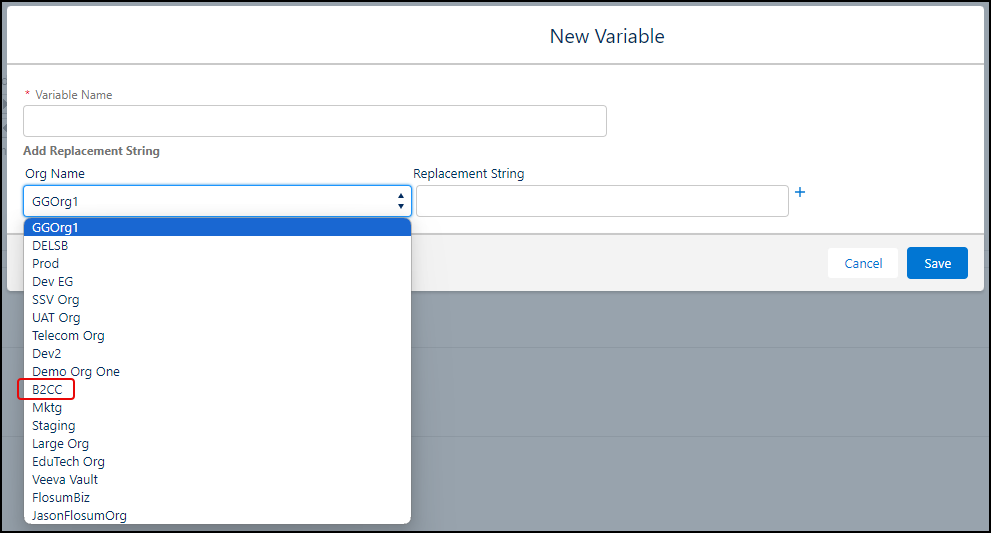Choose Large Org option
Screen dimensions: 991x533
(x=217, y=444)
